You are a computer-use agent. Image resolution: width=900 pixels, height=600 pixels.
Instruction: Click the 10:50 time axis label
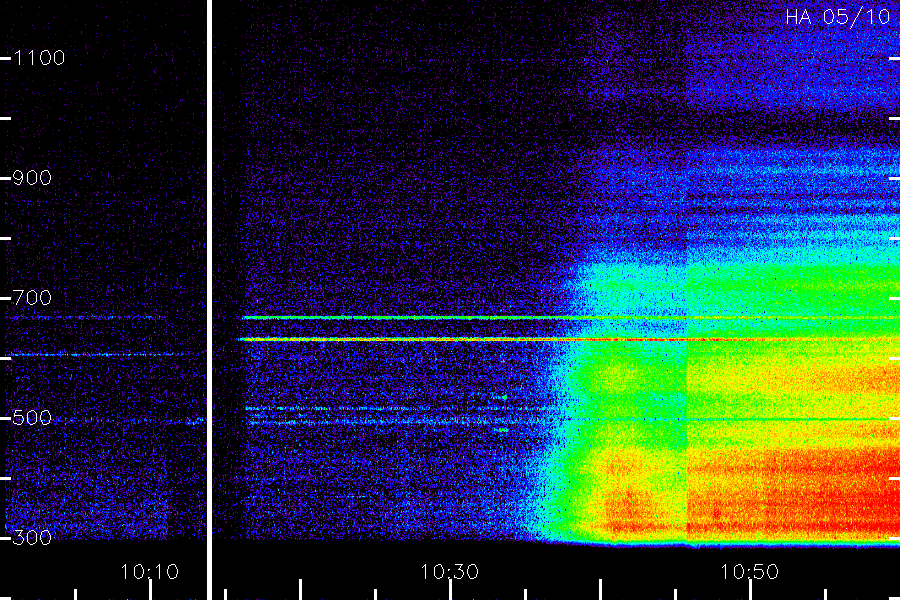tap(749, 572)
